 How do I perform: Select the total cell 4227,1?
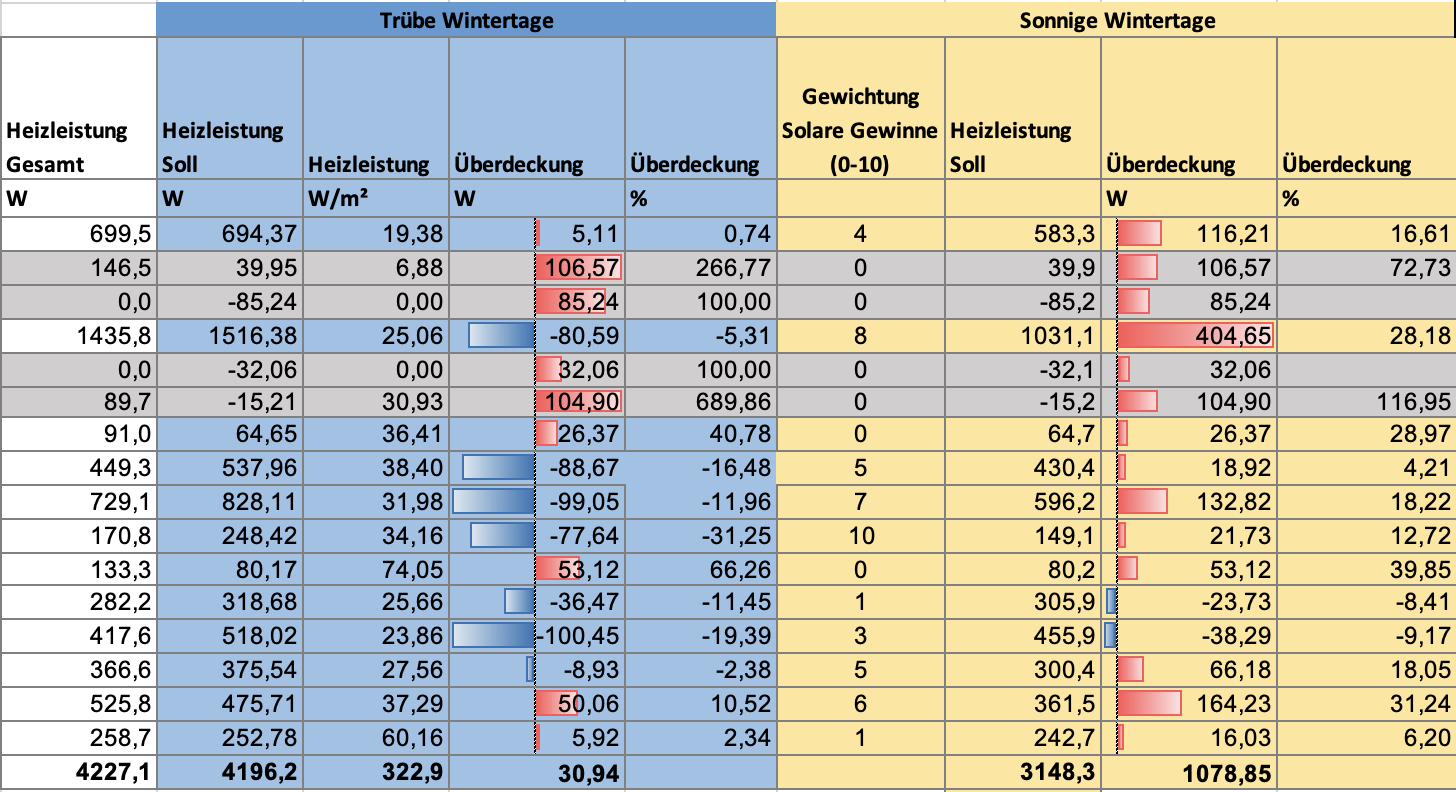78,773
